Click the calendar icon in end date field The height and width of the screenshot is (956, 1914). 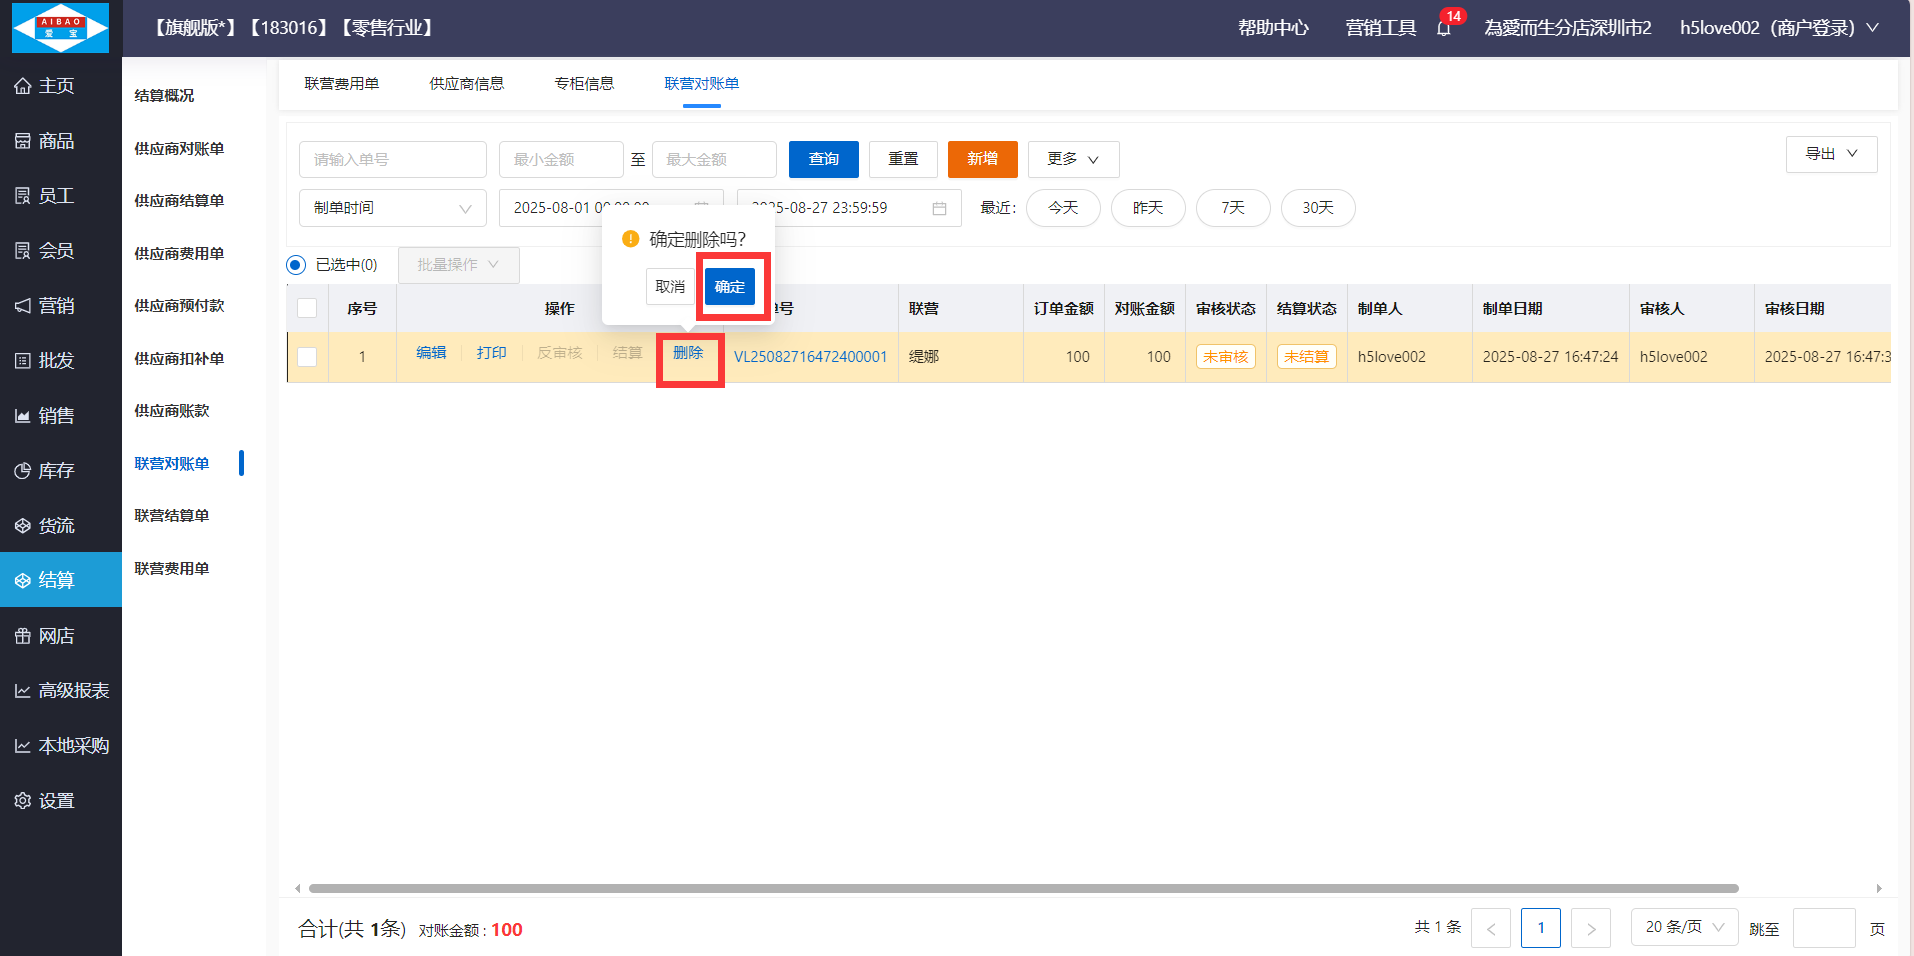click(x=939, y=208)
